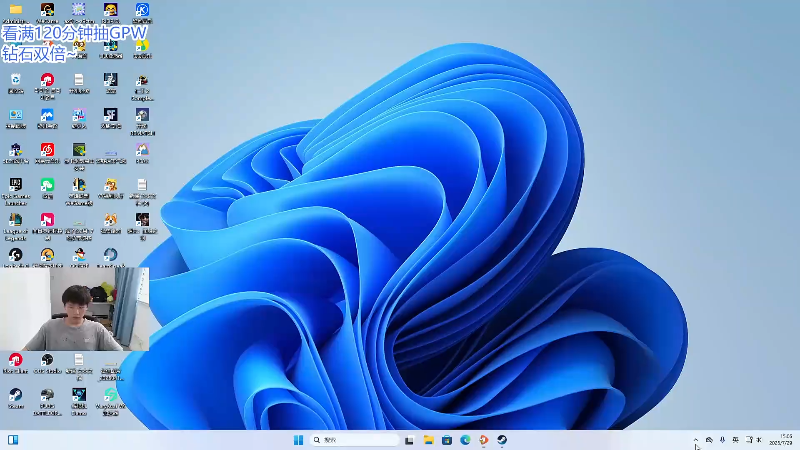The height and width of the screenshot is (450, 800).
Task: Open Task View from the taskbar
Action: (x=409, y=440)
